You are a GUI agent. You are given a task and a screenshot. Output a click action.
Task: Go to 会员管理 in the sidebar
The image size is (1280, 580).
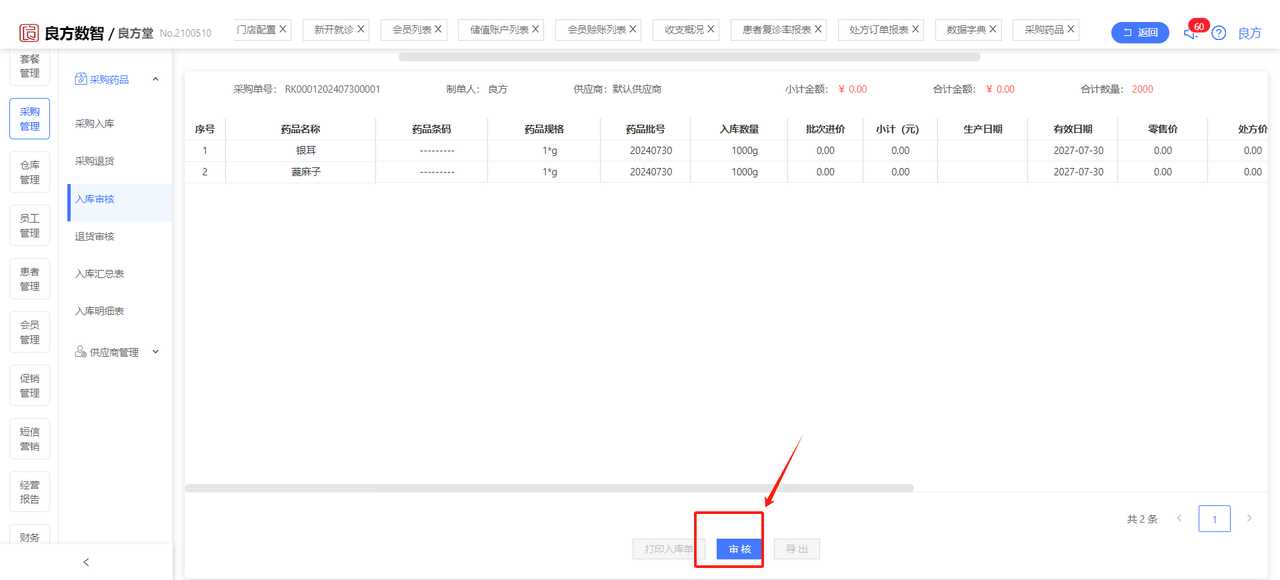[30, 332]
